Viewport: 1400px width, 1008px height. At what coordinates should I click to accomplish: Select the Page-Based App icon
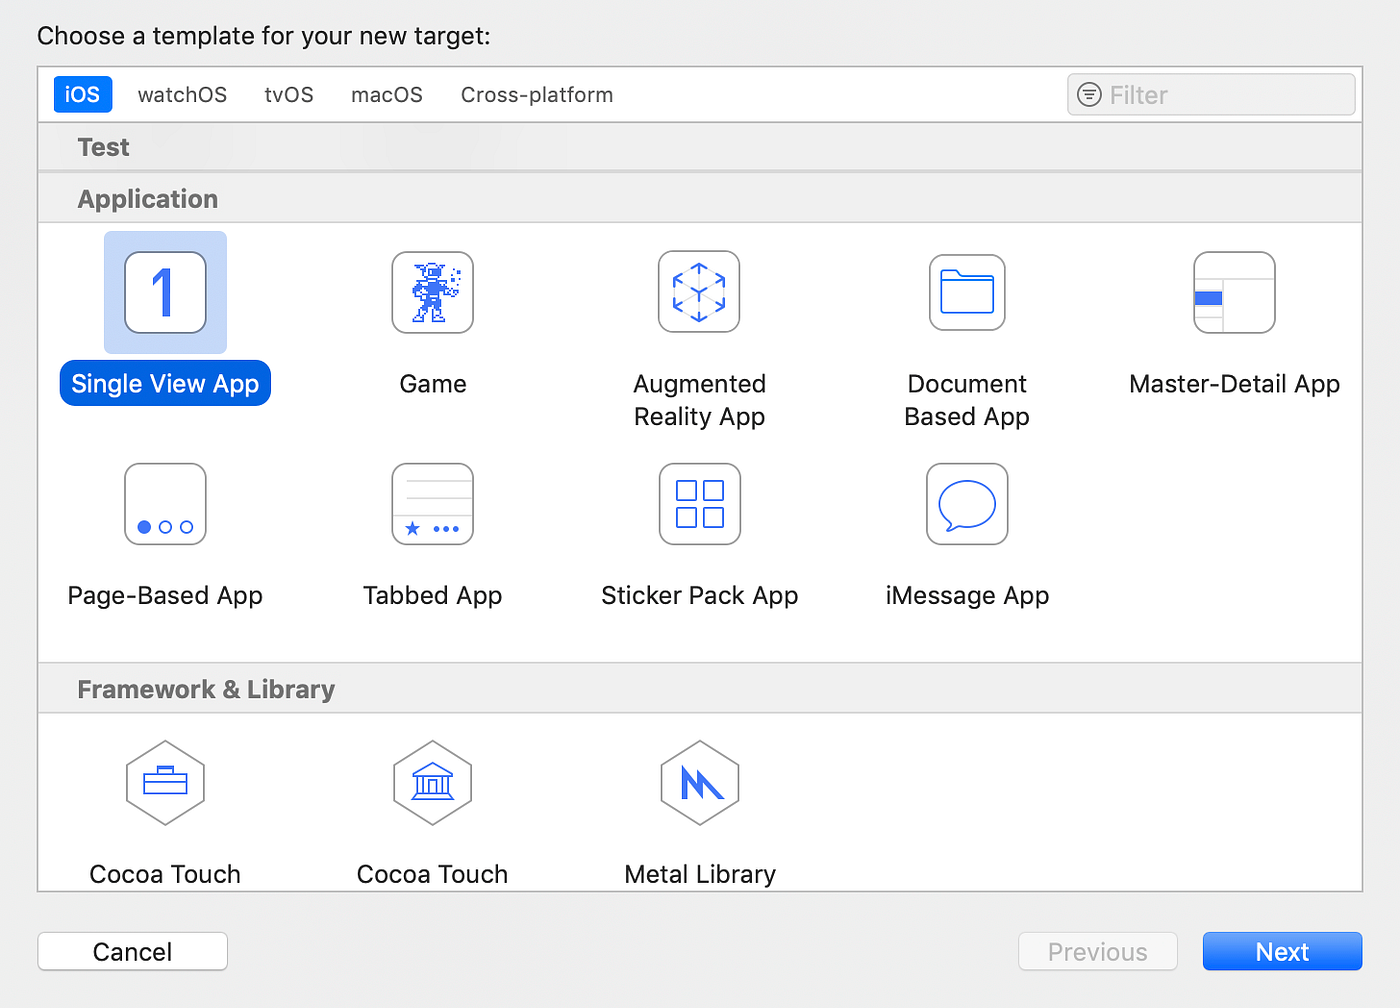click(165, 503)
